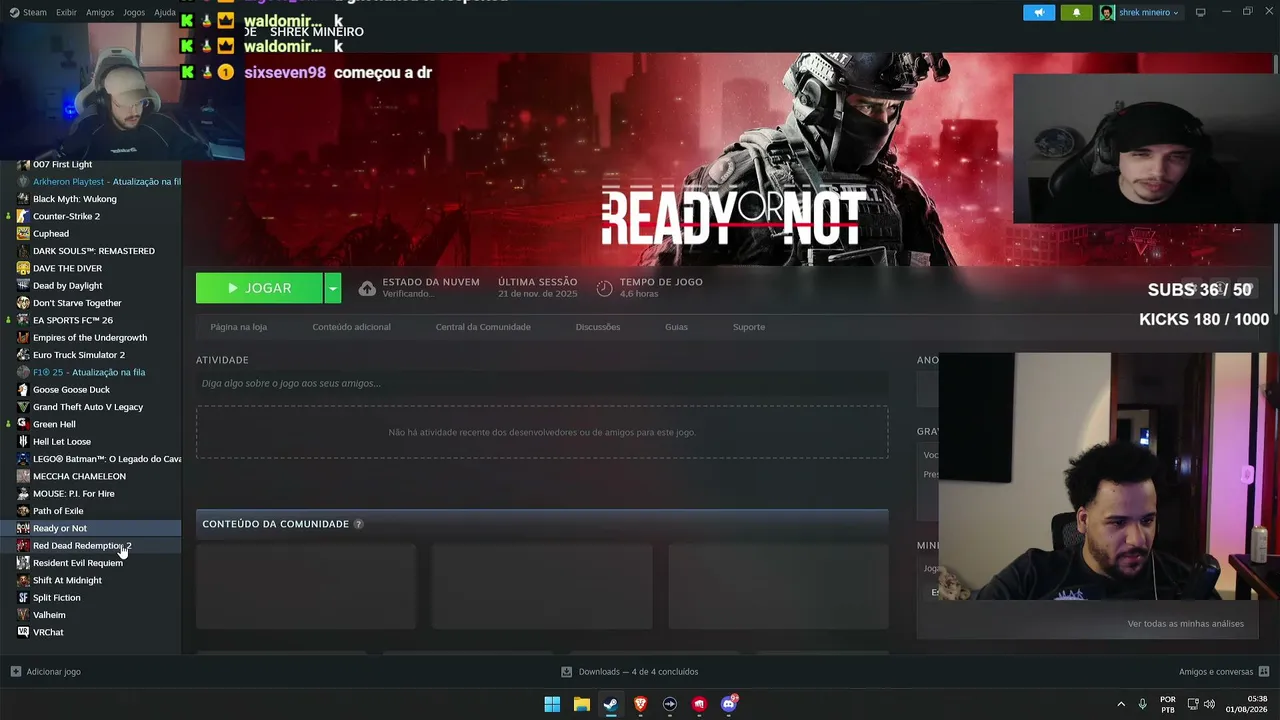The image size is (1280, 720).
Task: Open the Central da Comunidade tab
Action: [483, 327]
